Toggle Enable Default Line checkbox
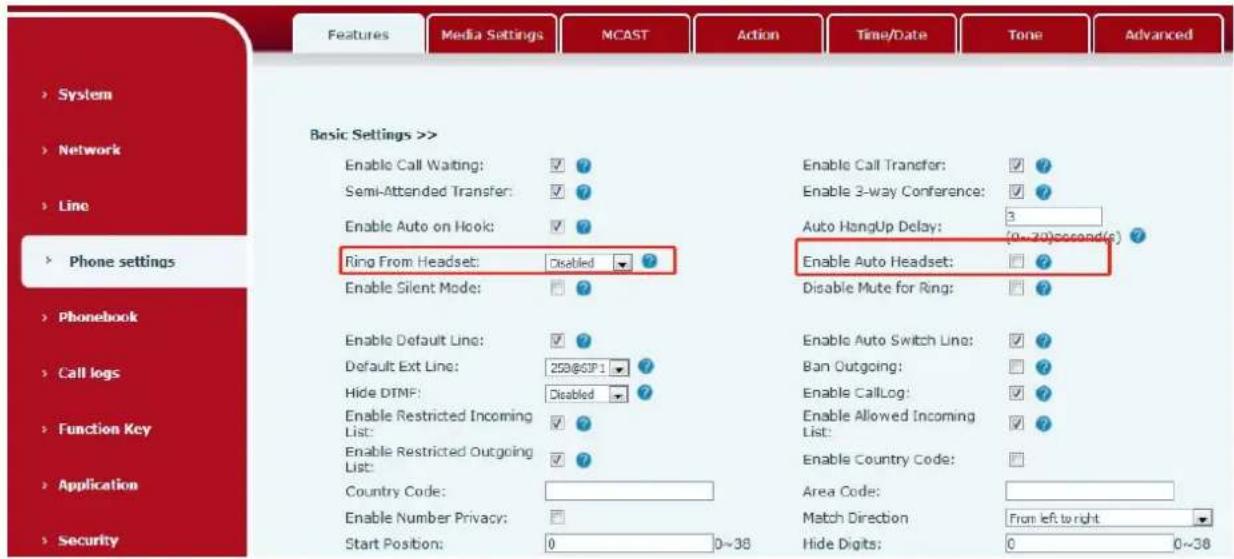Viewport: 1234px width, 559px height. click(556, 340)
